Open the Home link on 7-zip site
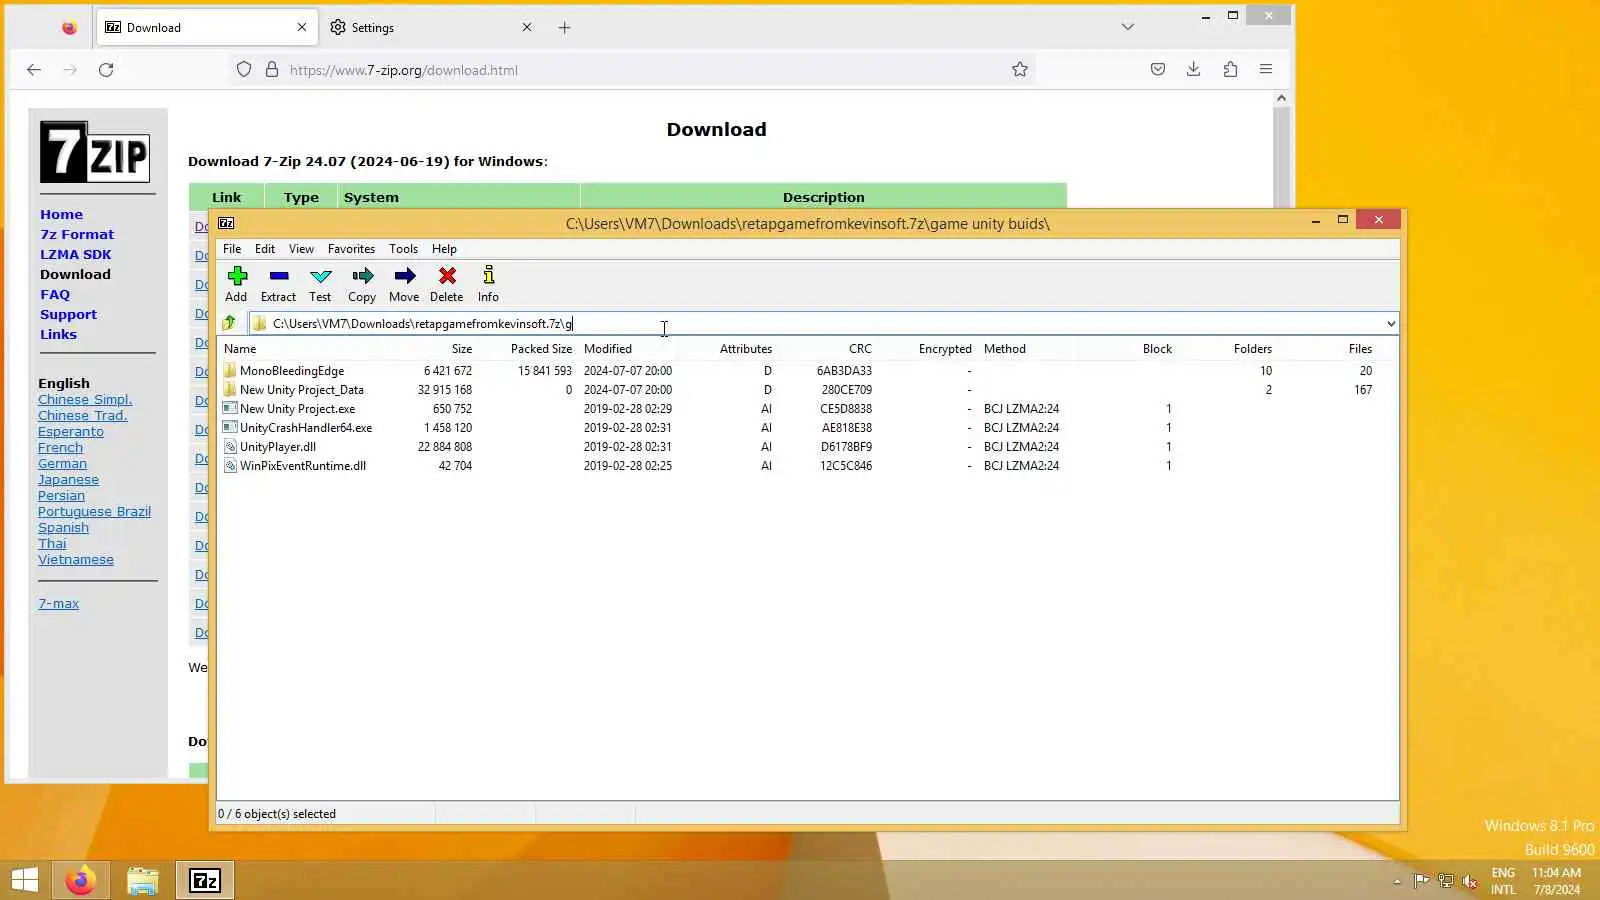The width and height of the screenshot is (1600, 900). tap(61, 214)
